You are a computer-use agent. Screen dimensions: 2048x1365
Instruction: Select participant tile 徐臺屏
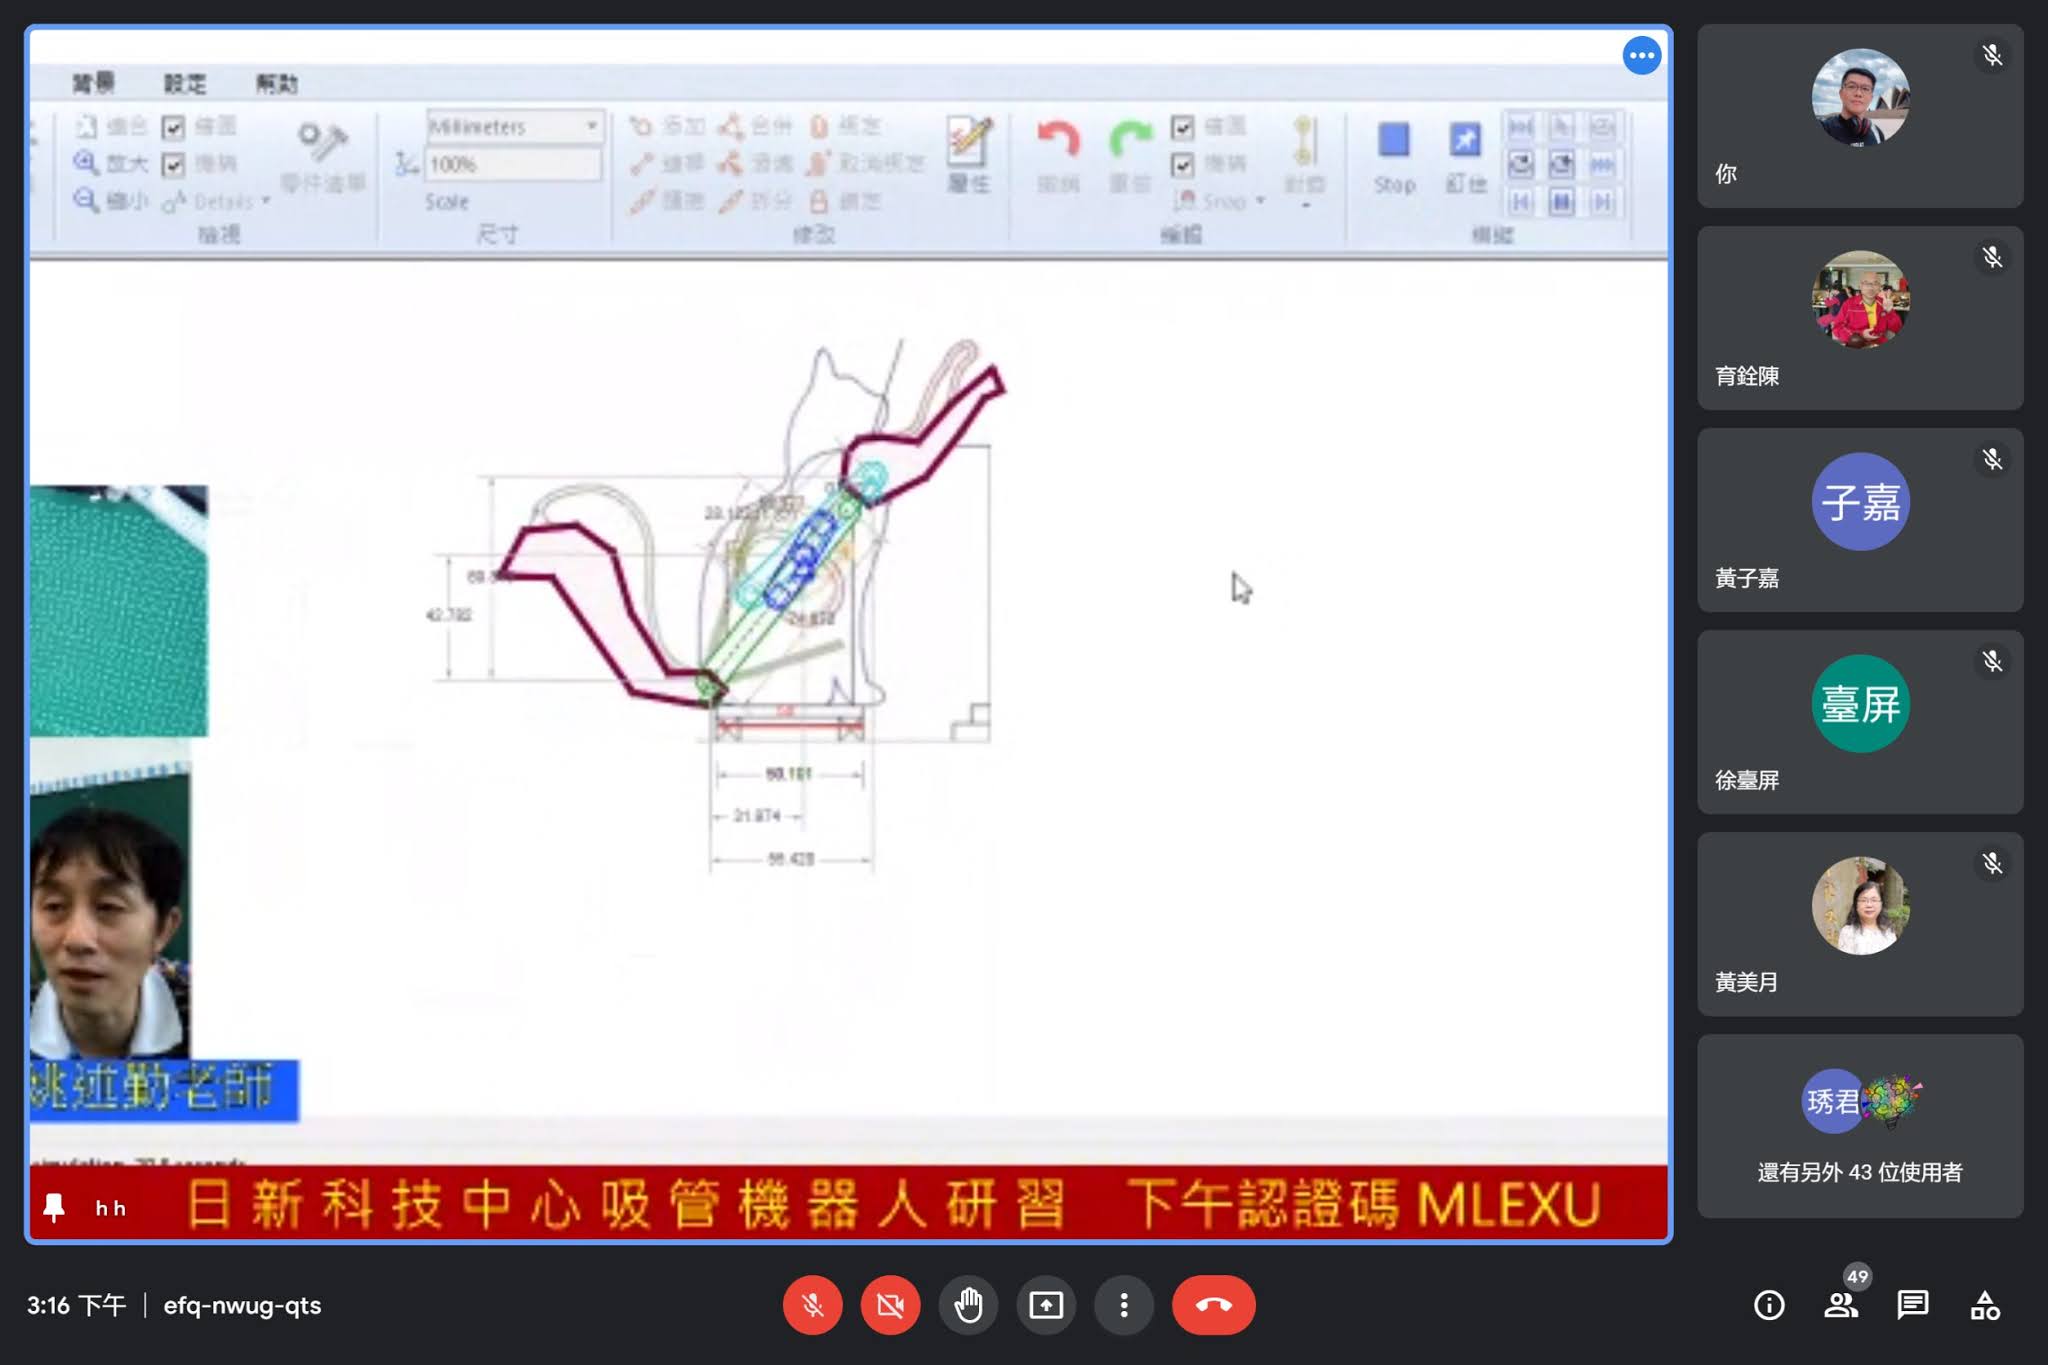point(1860,721)
